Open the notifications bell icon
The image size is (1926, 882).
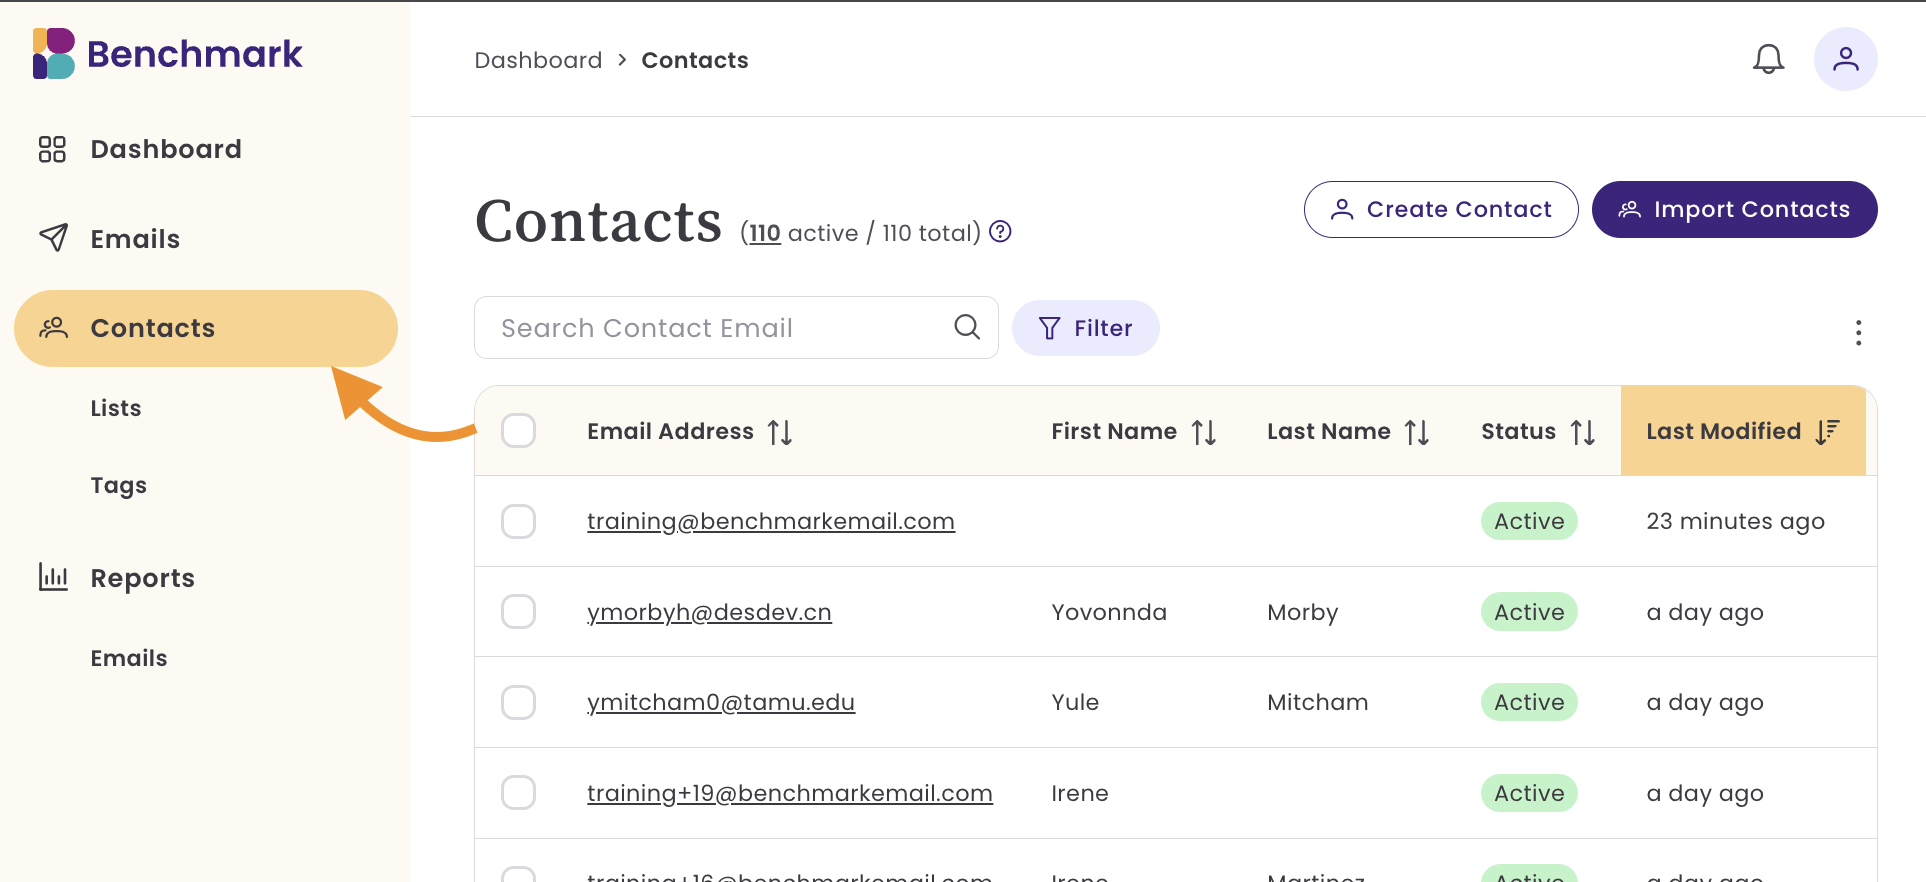pos(1768,59)
